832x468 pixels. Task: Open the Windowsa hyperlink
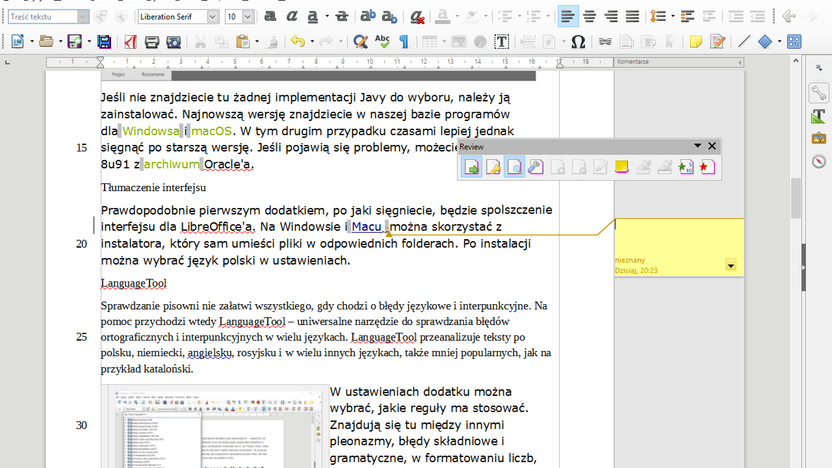pos(151,131)
